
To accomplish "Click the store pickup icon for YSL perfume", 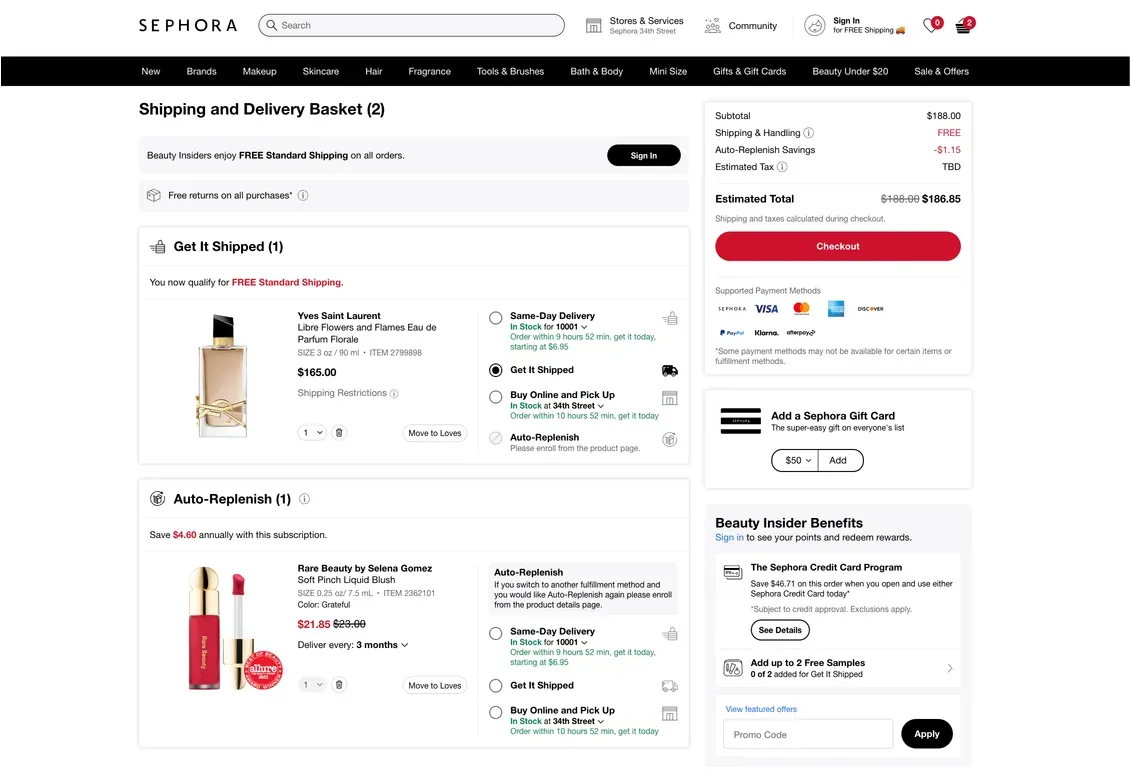I will pos(669,398).
